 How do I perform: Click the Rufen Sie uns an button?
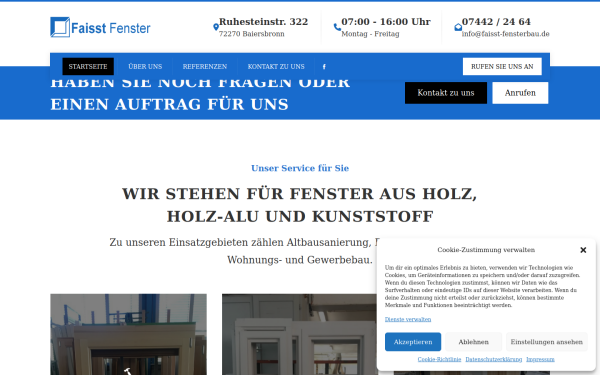tap(502, 67)
